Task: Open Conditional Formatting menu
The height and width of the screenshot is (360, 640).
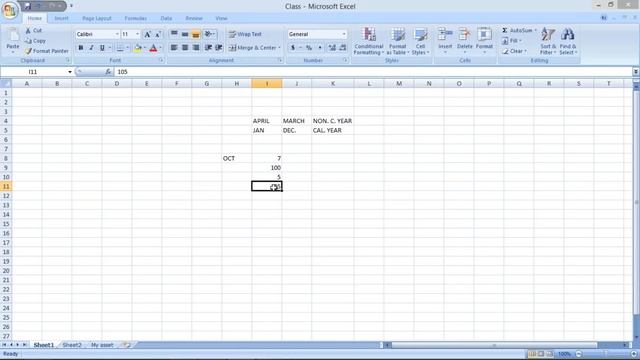Action: click(369, 41)
